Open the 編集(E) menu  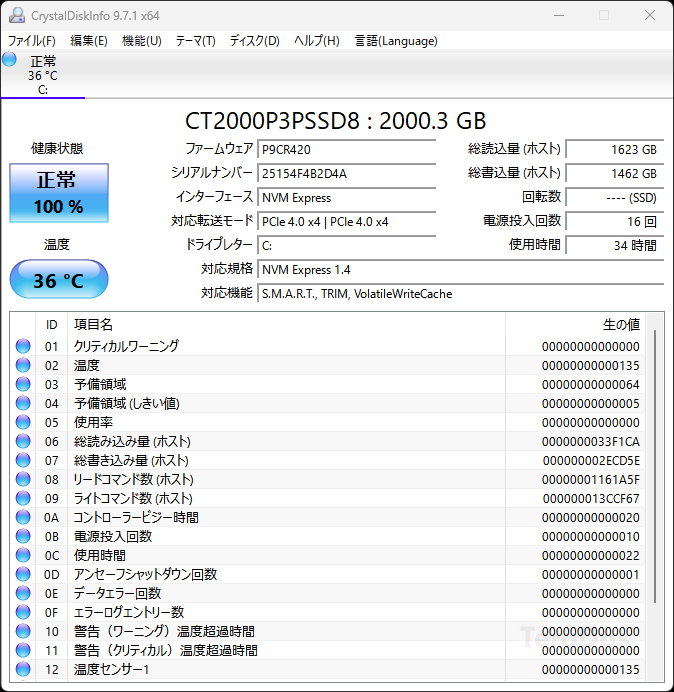pyautogui.click(x=89, y=41)
